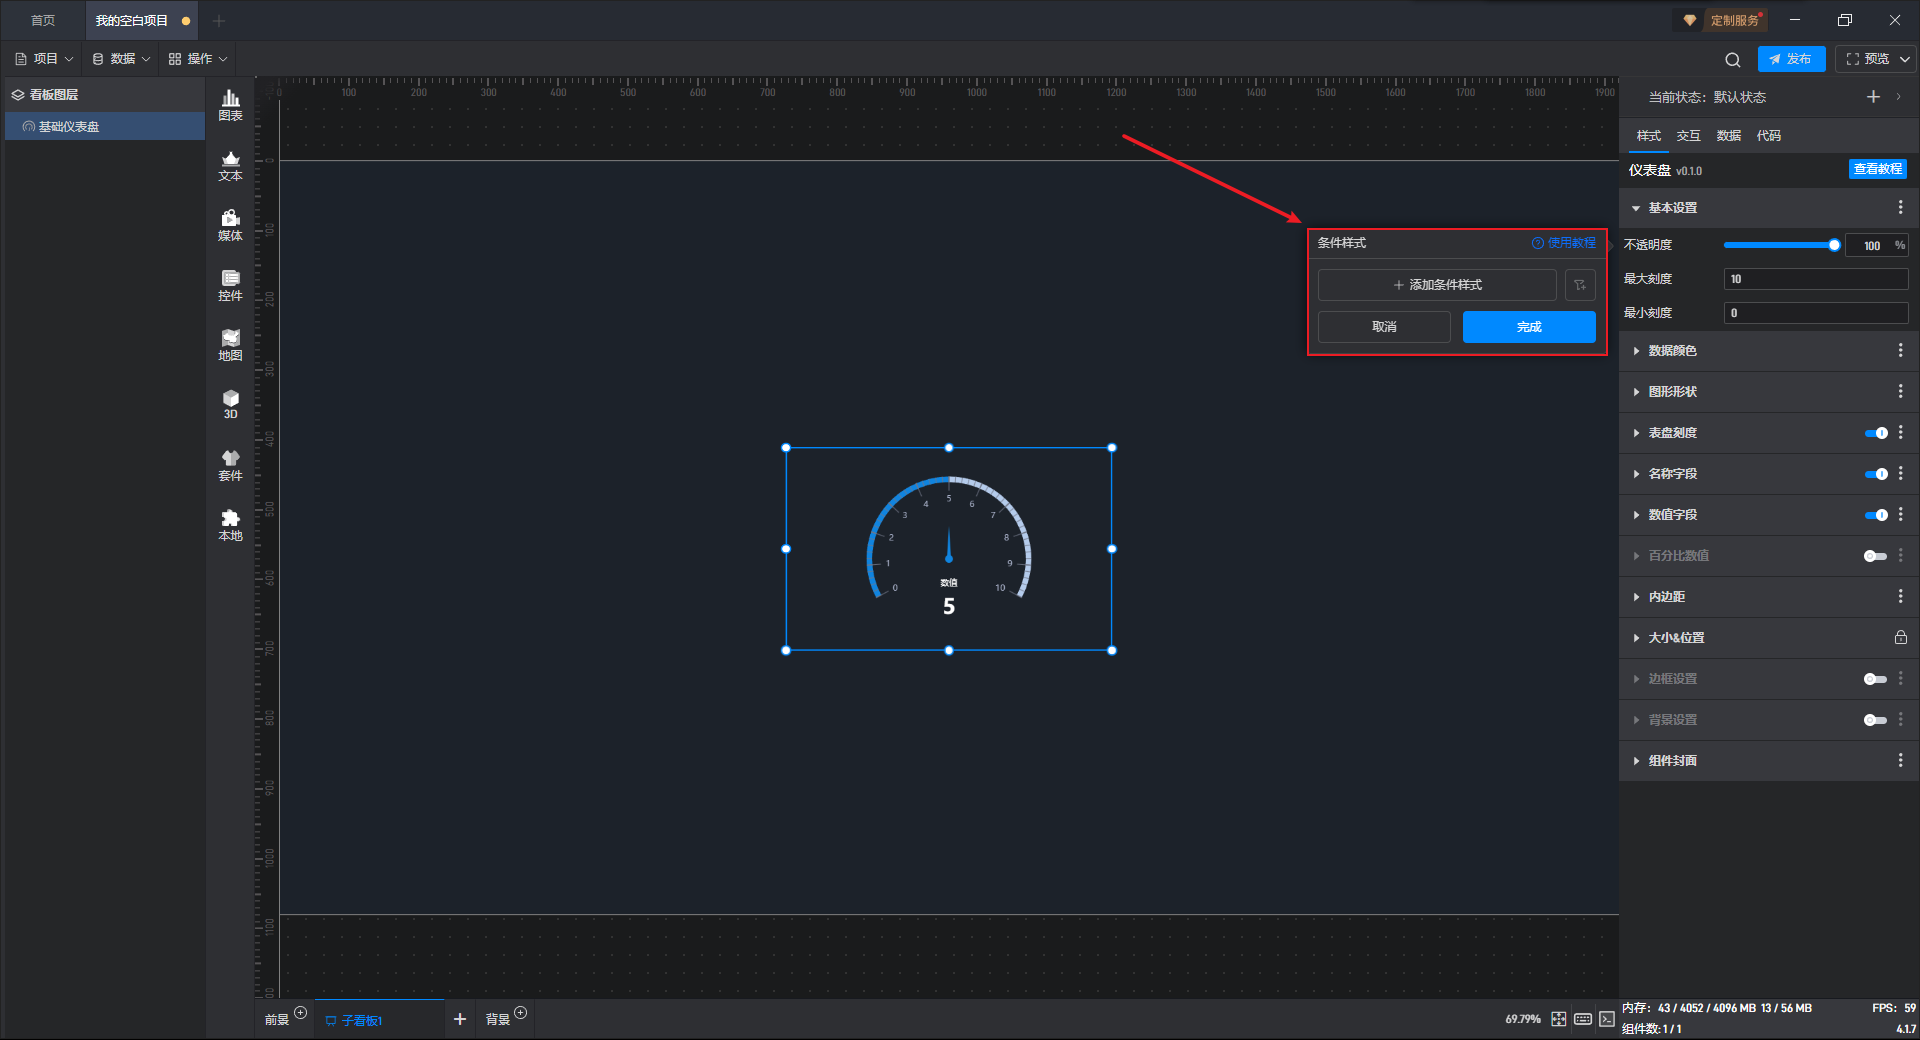
Task: Expand the 表盘刻度 section
Action: coord(1636,433)
